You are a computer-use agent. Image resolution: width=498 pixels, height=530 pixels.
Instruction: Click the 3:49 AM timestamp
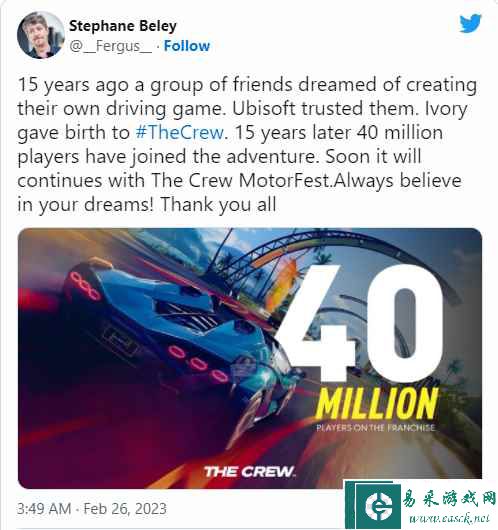coord(44,509)
